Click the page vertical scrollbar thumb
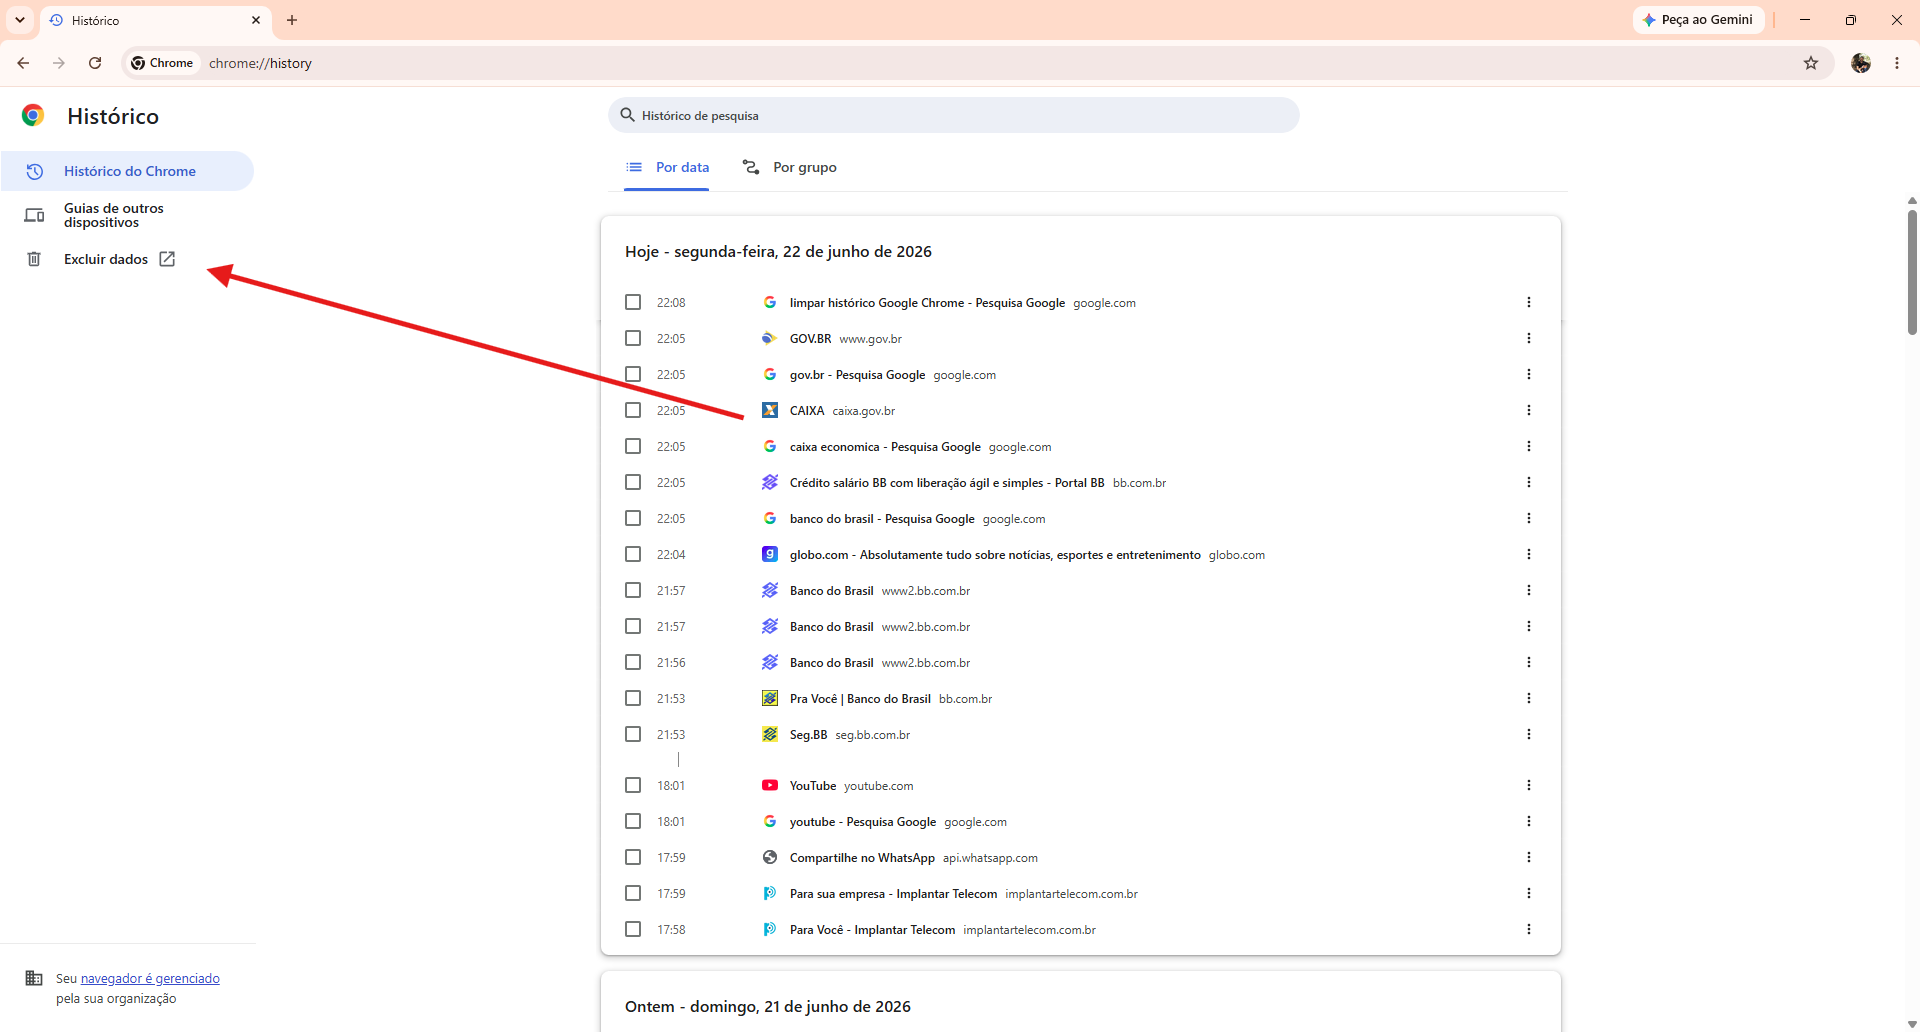The height and width of the screenshot is (1032, 1920). (1912, 272)
